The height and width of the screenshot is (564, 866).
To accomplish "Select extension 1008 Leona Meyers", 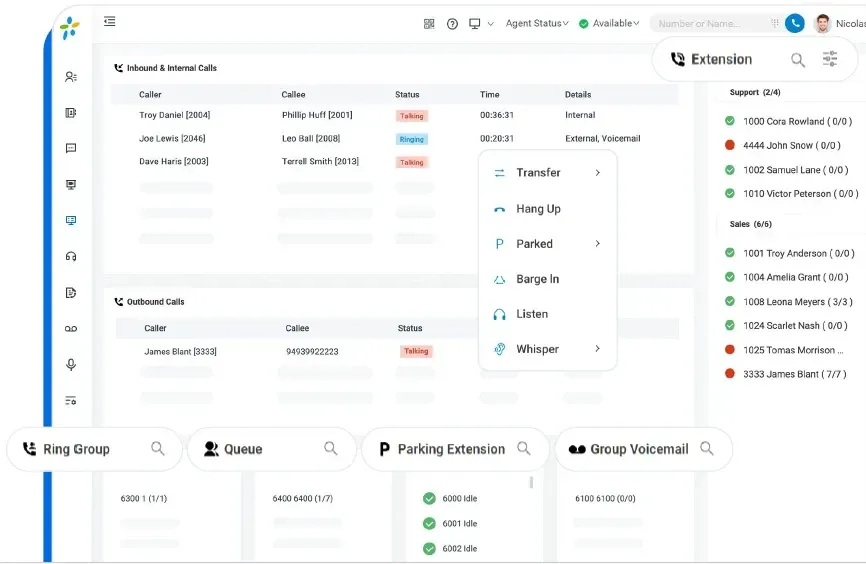I will click(x=789, y=302).
